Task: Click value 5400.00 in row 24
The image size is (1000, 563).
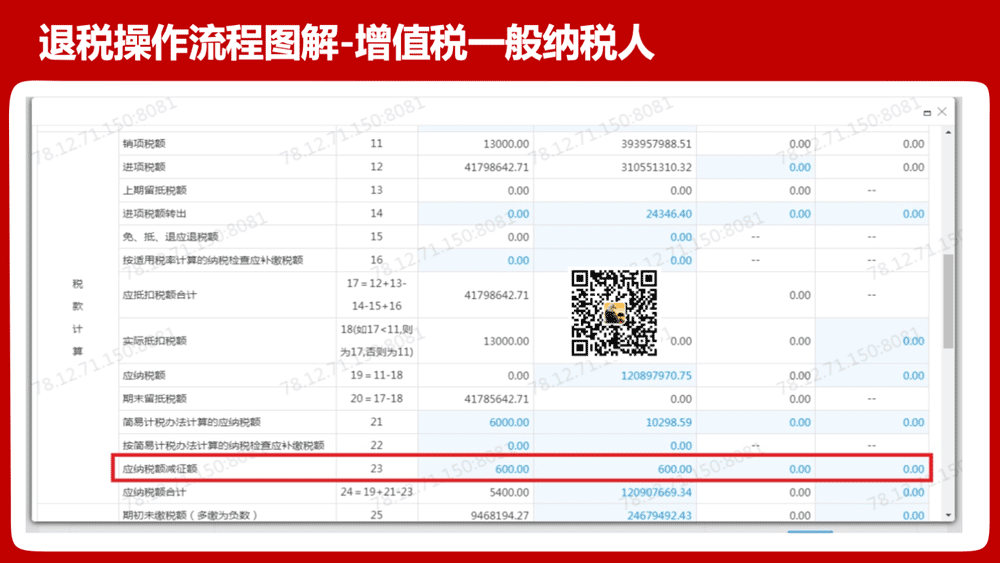Action: point(509,492)
